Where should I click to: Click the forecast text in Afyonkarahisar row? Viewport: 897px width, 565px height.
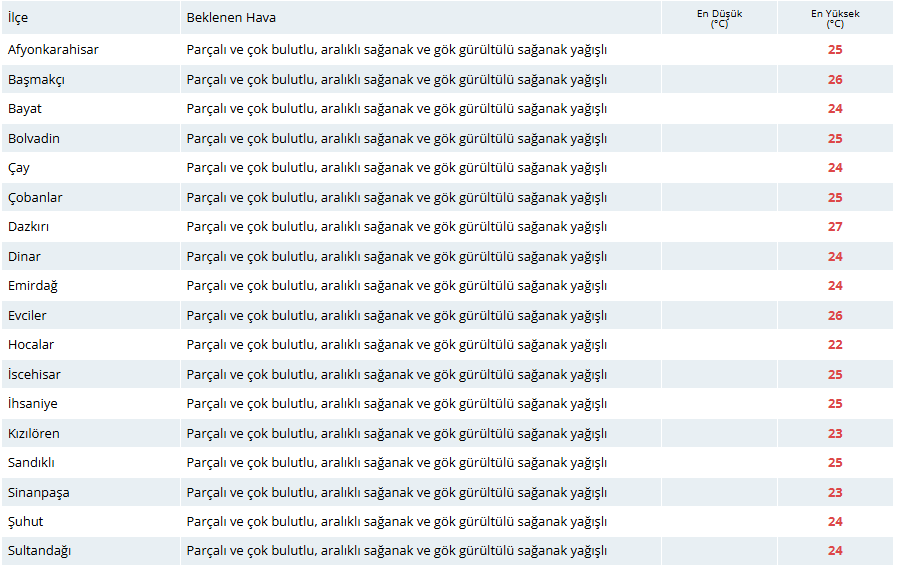(x=396, y=50)
